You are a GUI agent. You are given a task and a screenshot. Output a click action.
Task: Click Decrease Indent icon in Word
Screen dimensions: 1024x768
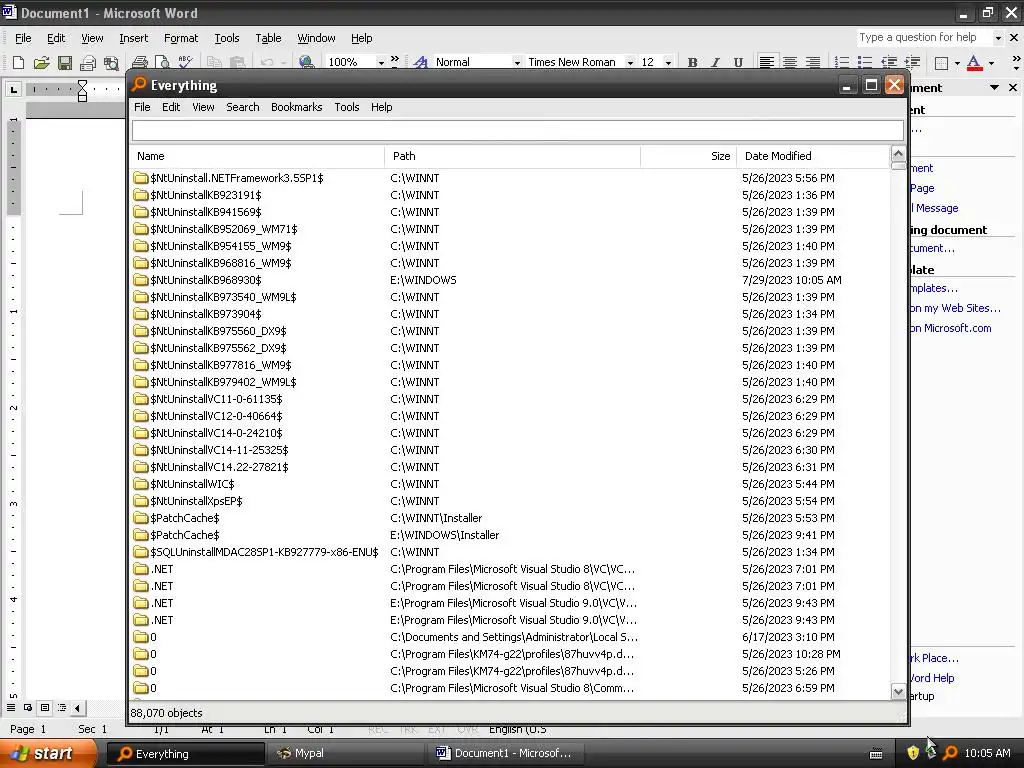(x=889, y=62)
